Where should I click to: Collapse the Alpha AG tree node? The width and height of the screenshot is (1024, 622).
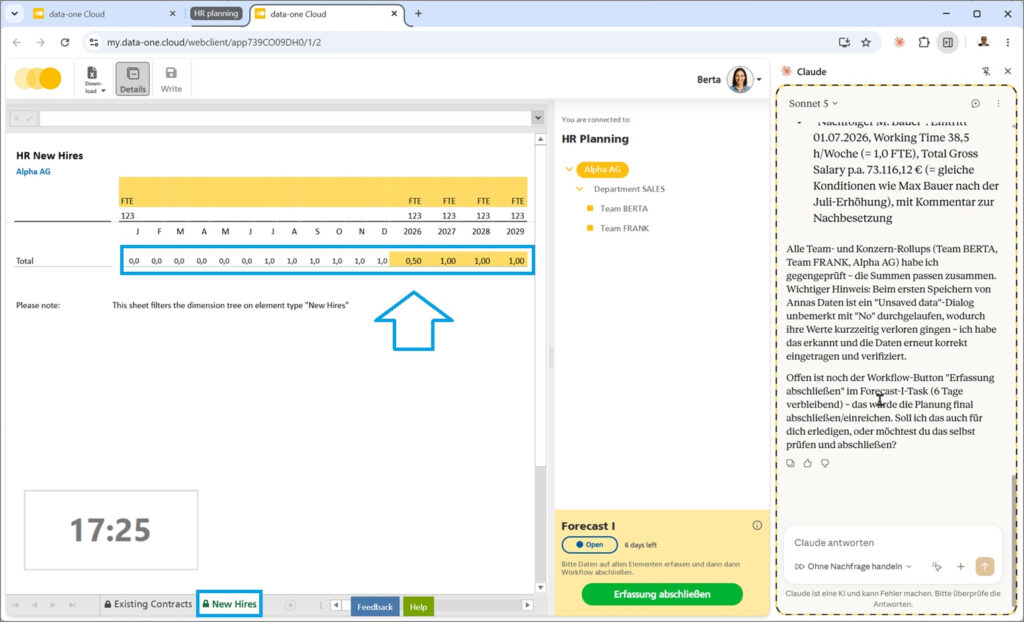point(569,169)
